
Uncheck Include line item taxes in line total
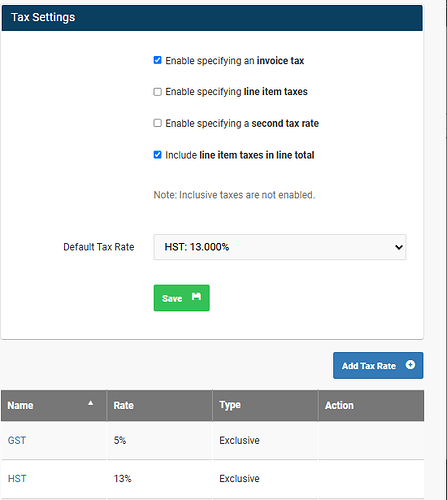pos(157,155)
